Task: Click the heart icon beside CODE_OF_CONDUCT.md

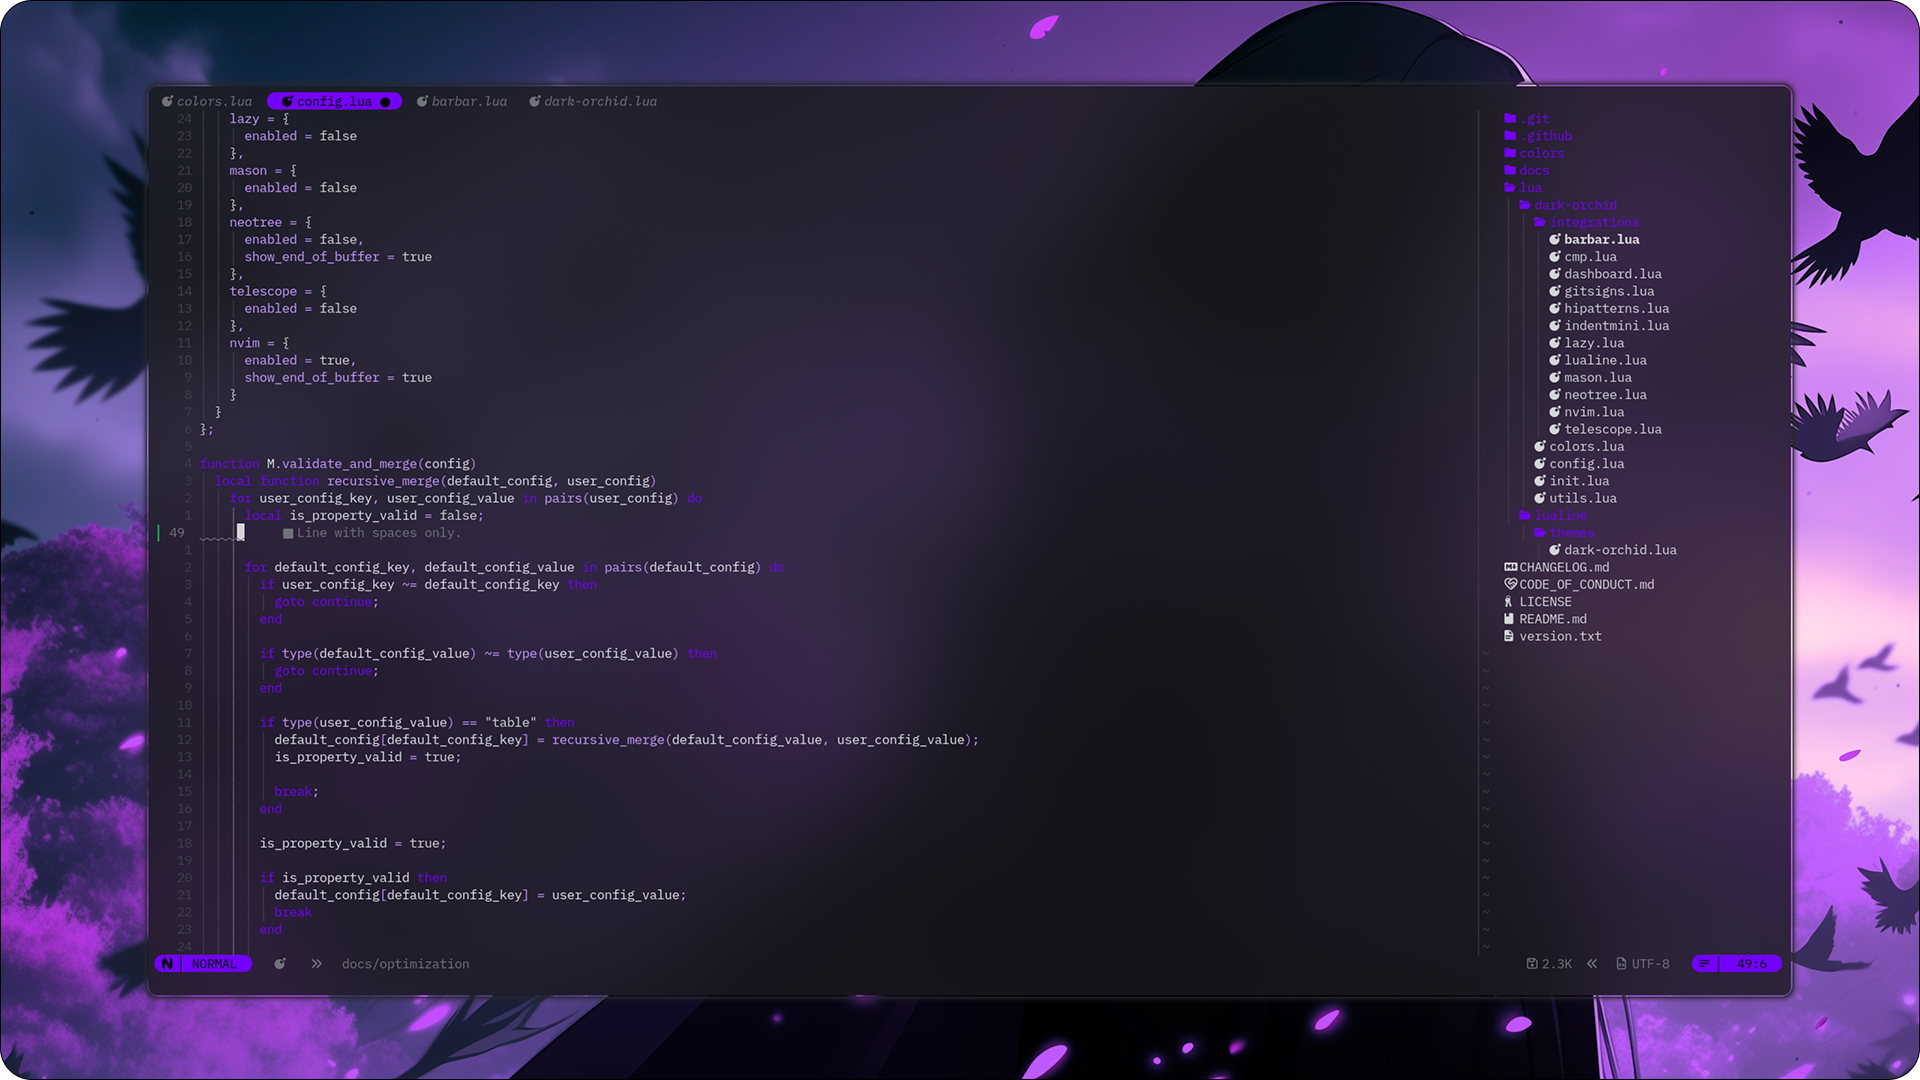Action: (x=1510, y=584)
